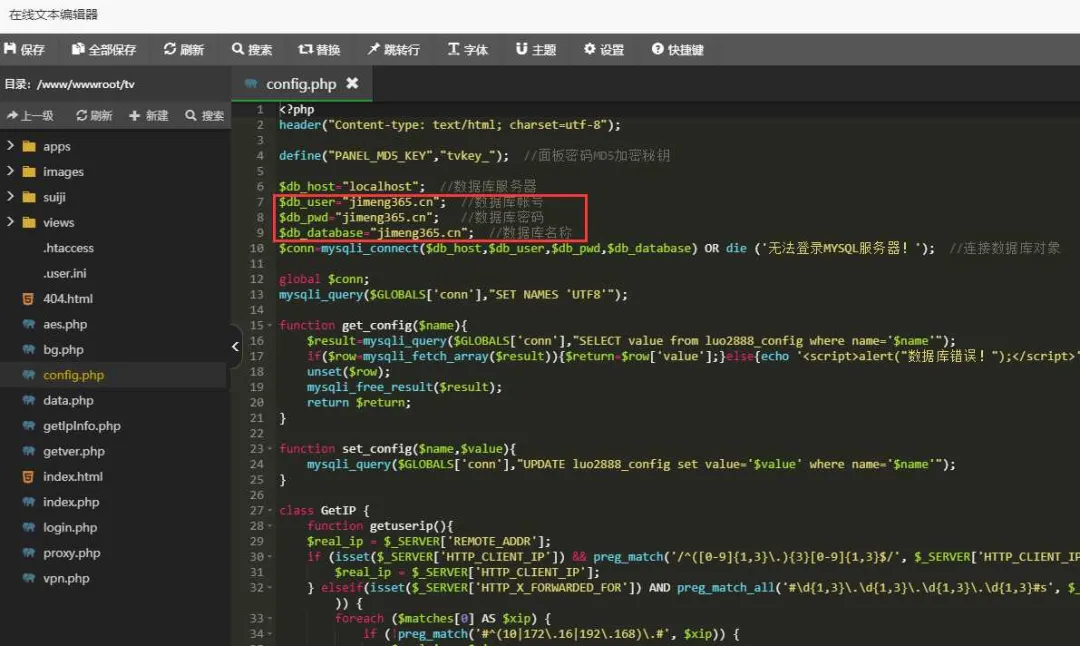Image resolution: width=1080 pixels, height=646 pixels.
Task: Click the getIpInfo.php file icon
Action: [28, 426]
